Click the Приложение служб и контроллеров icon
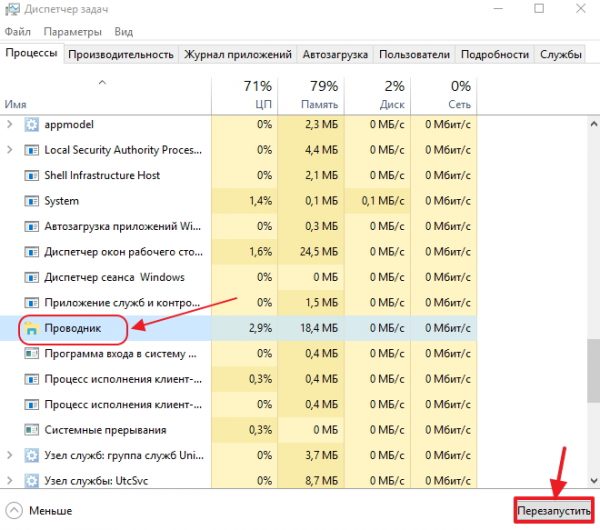The image size is (600, 530). 31,303
